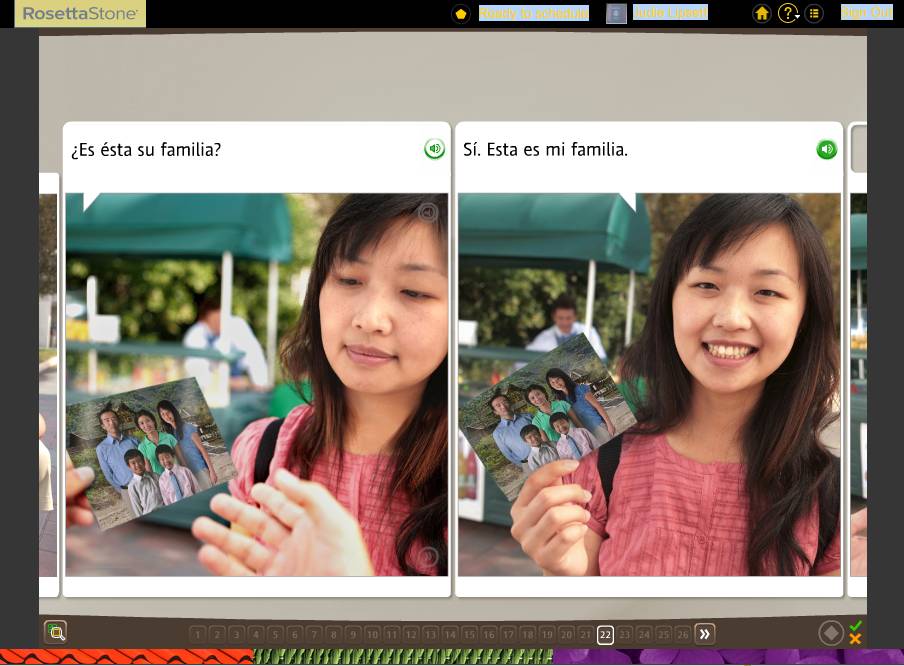This screenshot has width=904, height=666.
Task: Select the right card photo of the smiling woman
Action: coord(649,385)
